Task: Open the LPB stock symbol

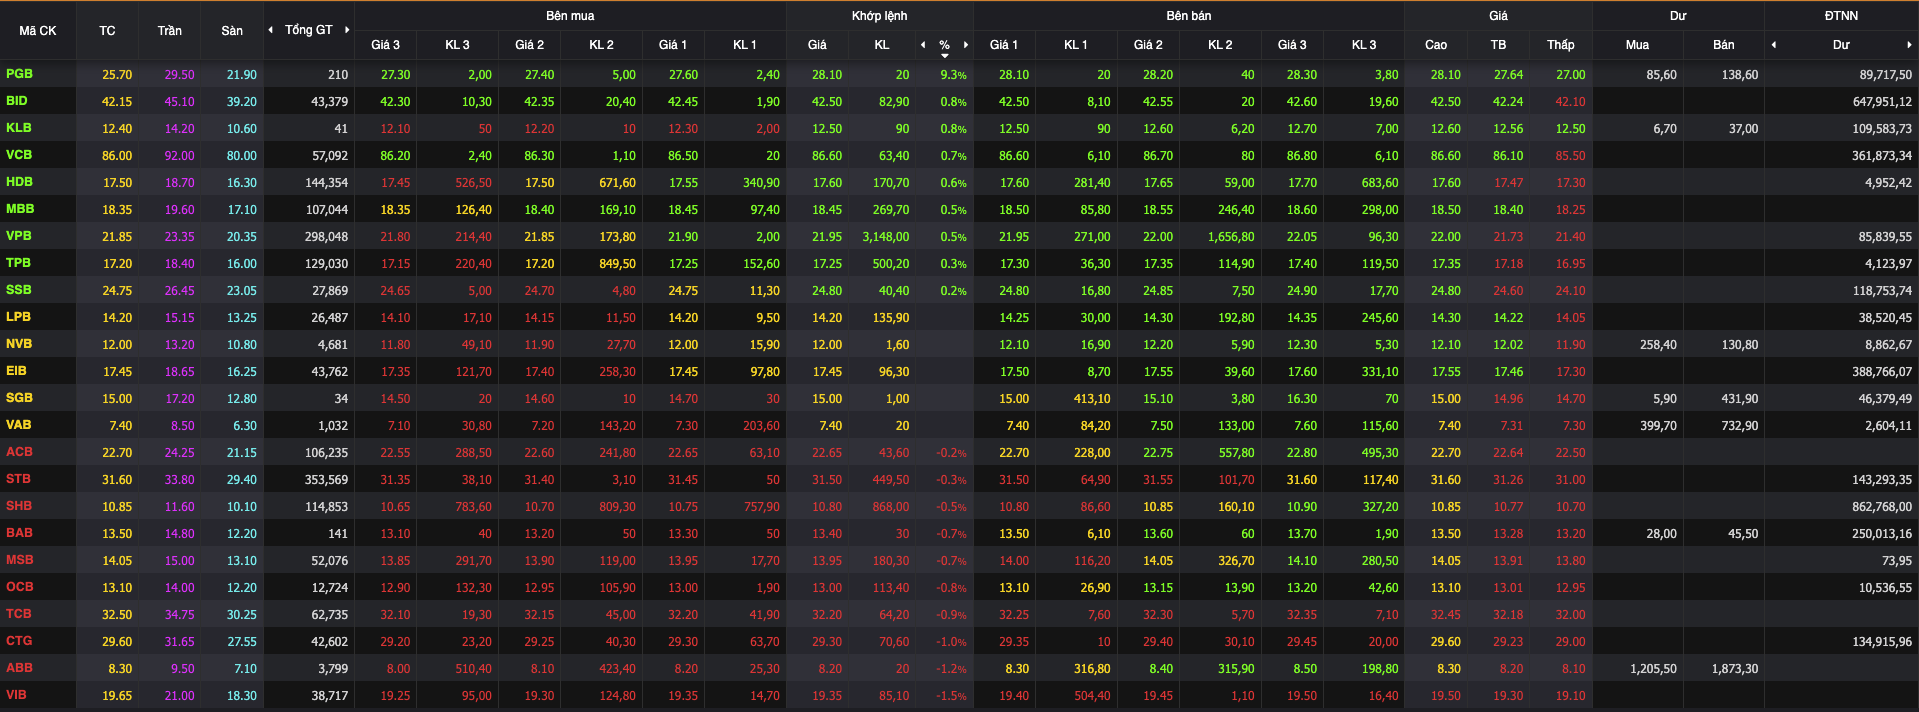Action: (x=18, y=317)
